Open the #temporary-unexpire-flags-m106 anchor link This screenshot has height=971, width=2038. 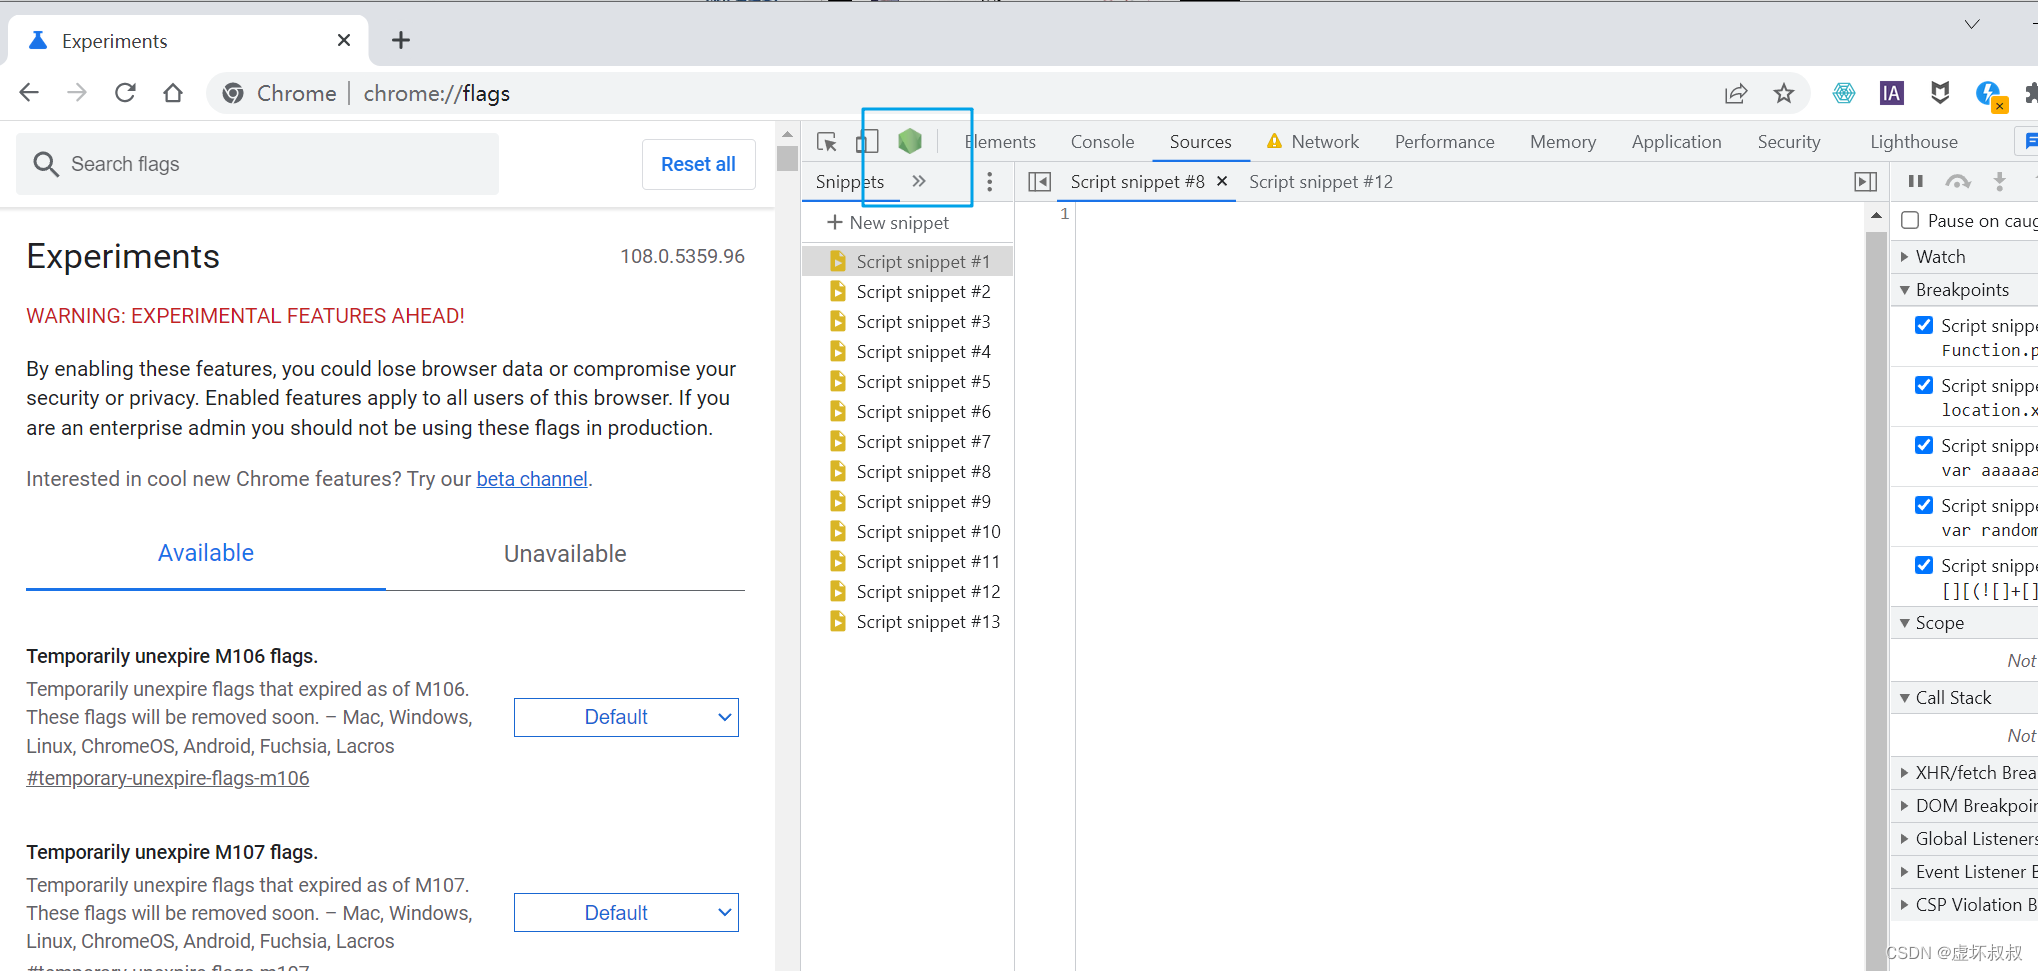coord(168,778)
